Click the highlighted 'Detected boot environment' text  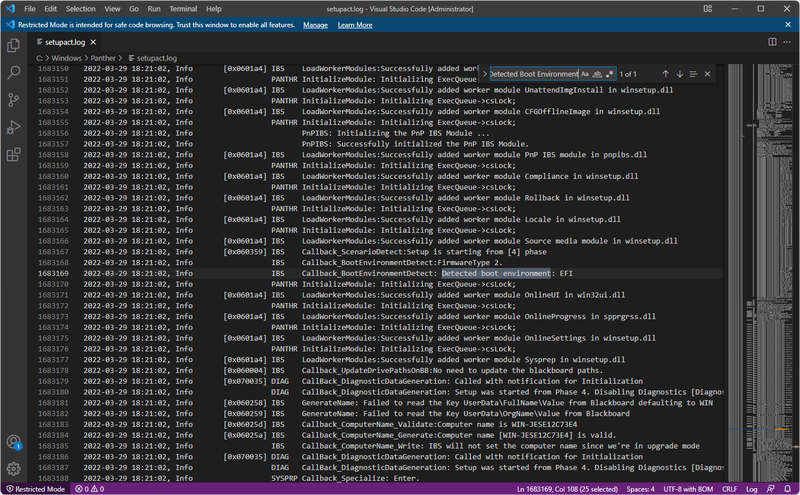[496, 274]
